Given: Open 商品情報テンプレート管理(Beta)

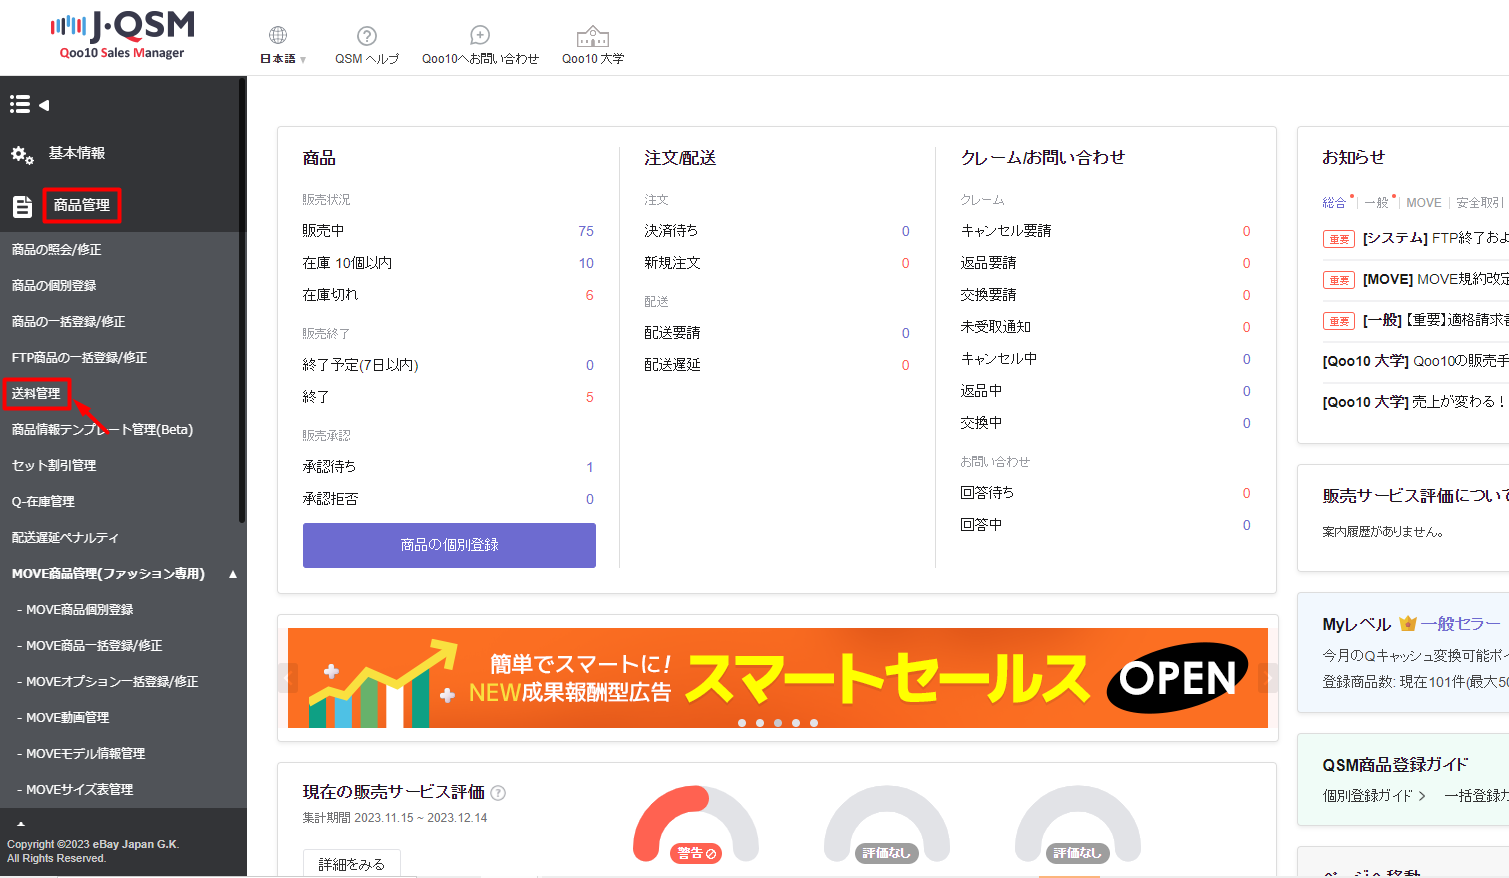Looking at the screenshot, I should pos(102,430).
